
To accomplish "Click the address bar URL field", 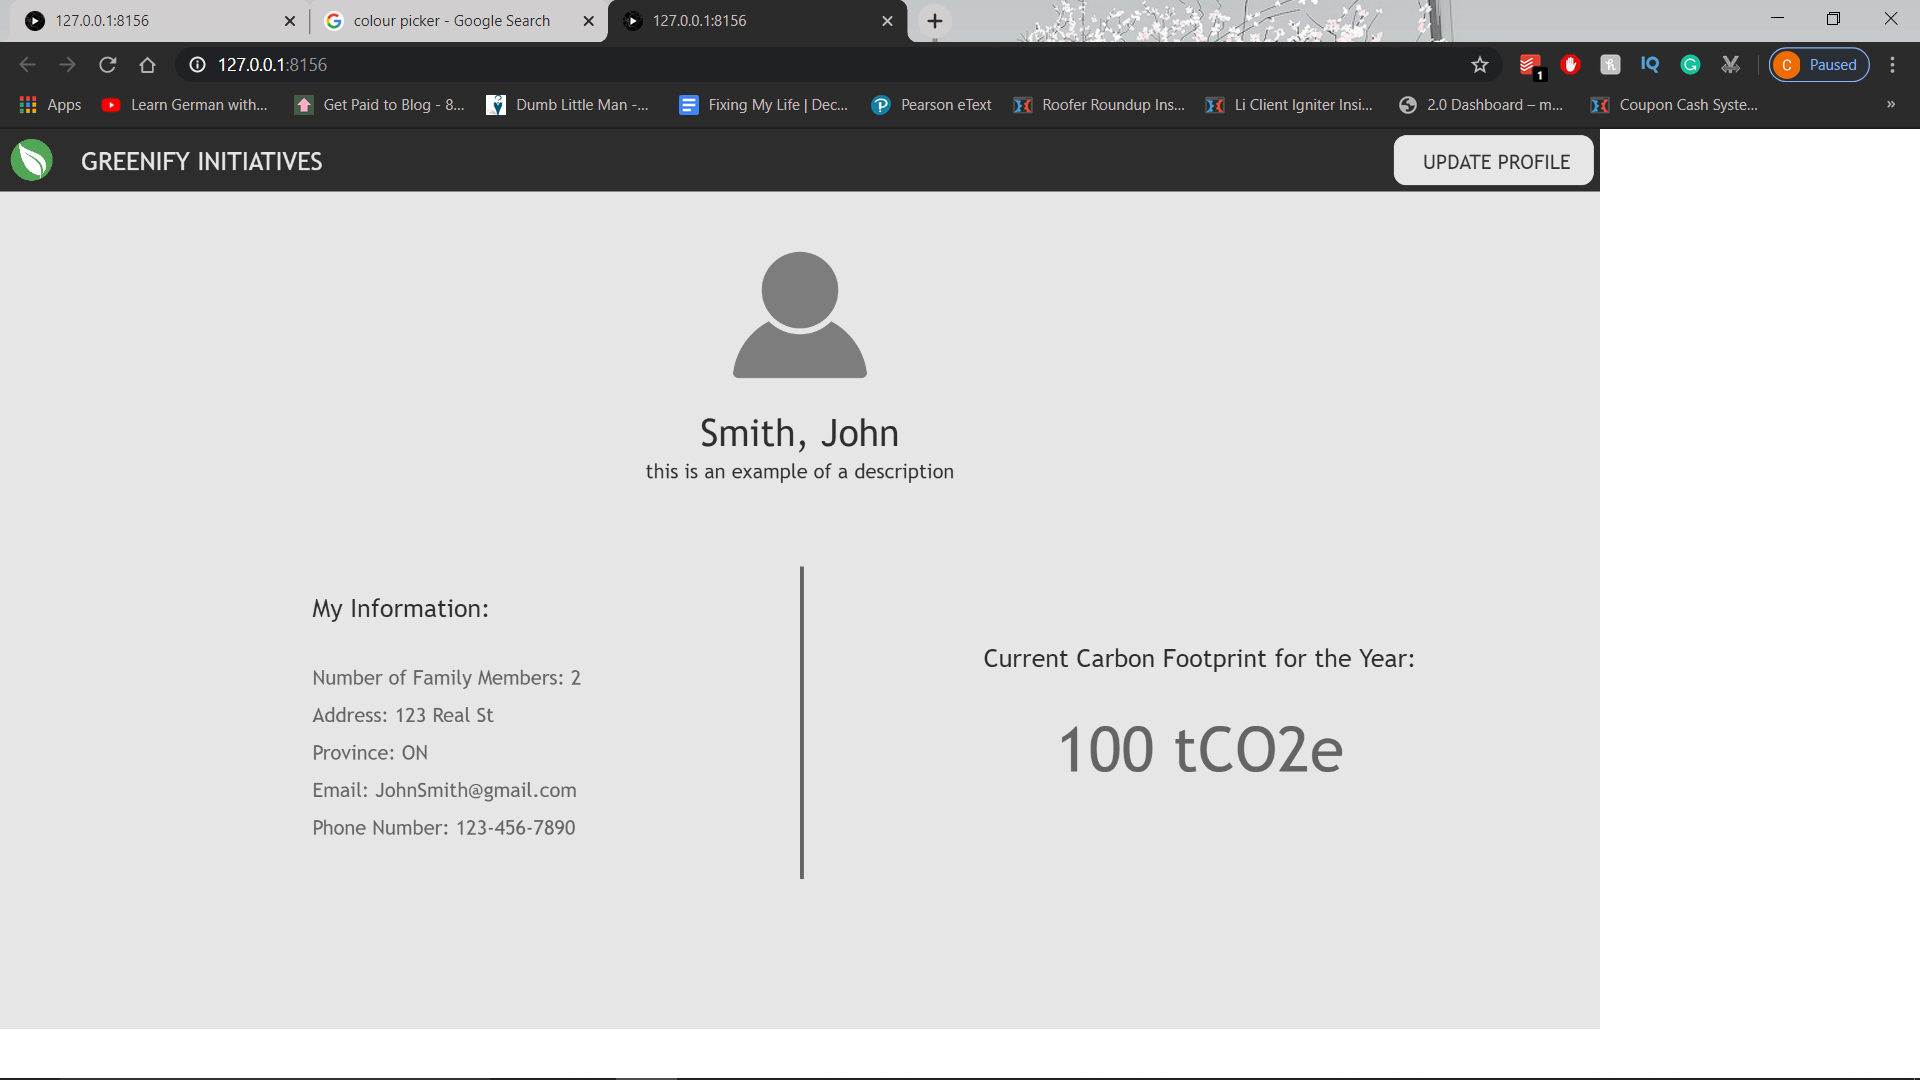I will [800, 65].
